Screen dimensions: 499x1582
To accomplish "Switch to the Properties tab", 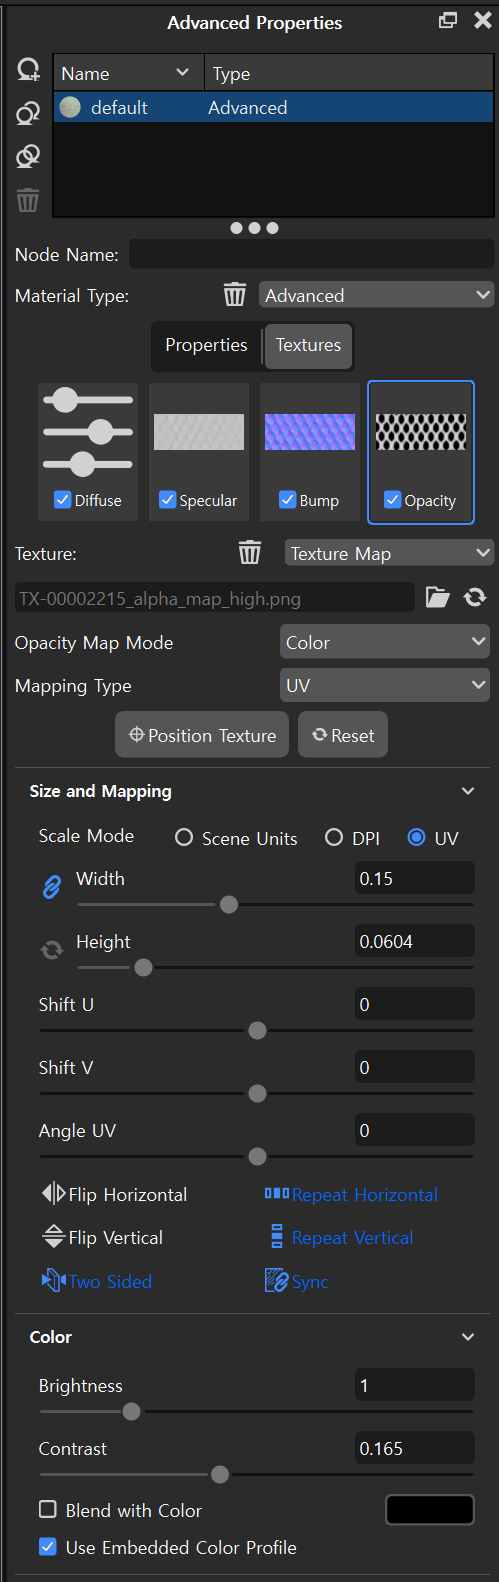I will pyautogui.click(x=206, y=345).
